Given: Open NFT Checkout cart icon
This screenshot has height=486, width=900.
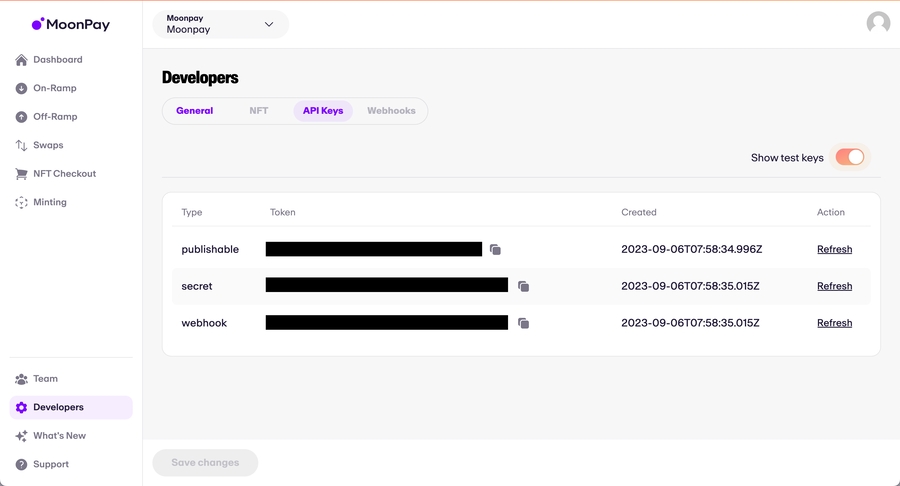Looking at the screenshot, I should click(21, 174).
